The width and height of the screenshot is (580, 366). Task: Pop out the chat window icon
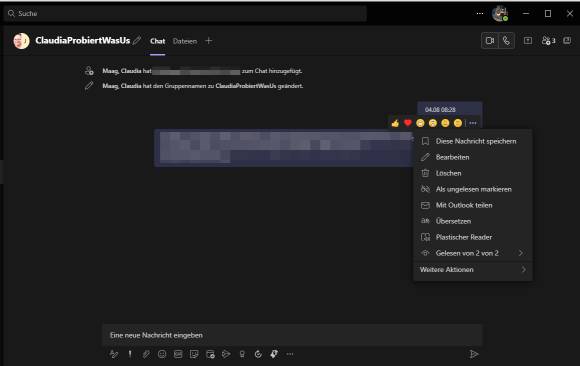[567, 40]
